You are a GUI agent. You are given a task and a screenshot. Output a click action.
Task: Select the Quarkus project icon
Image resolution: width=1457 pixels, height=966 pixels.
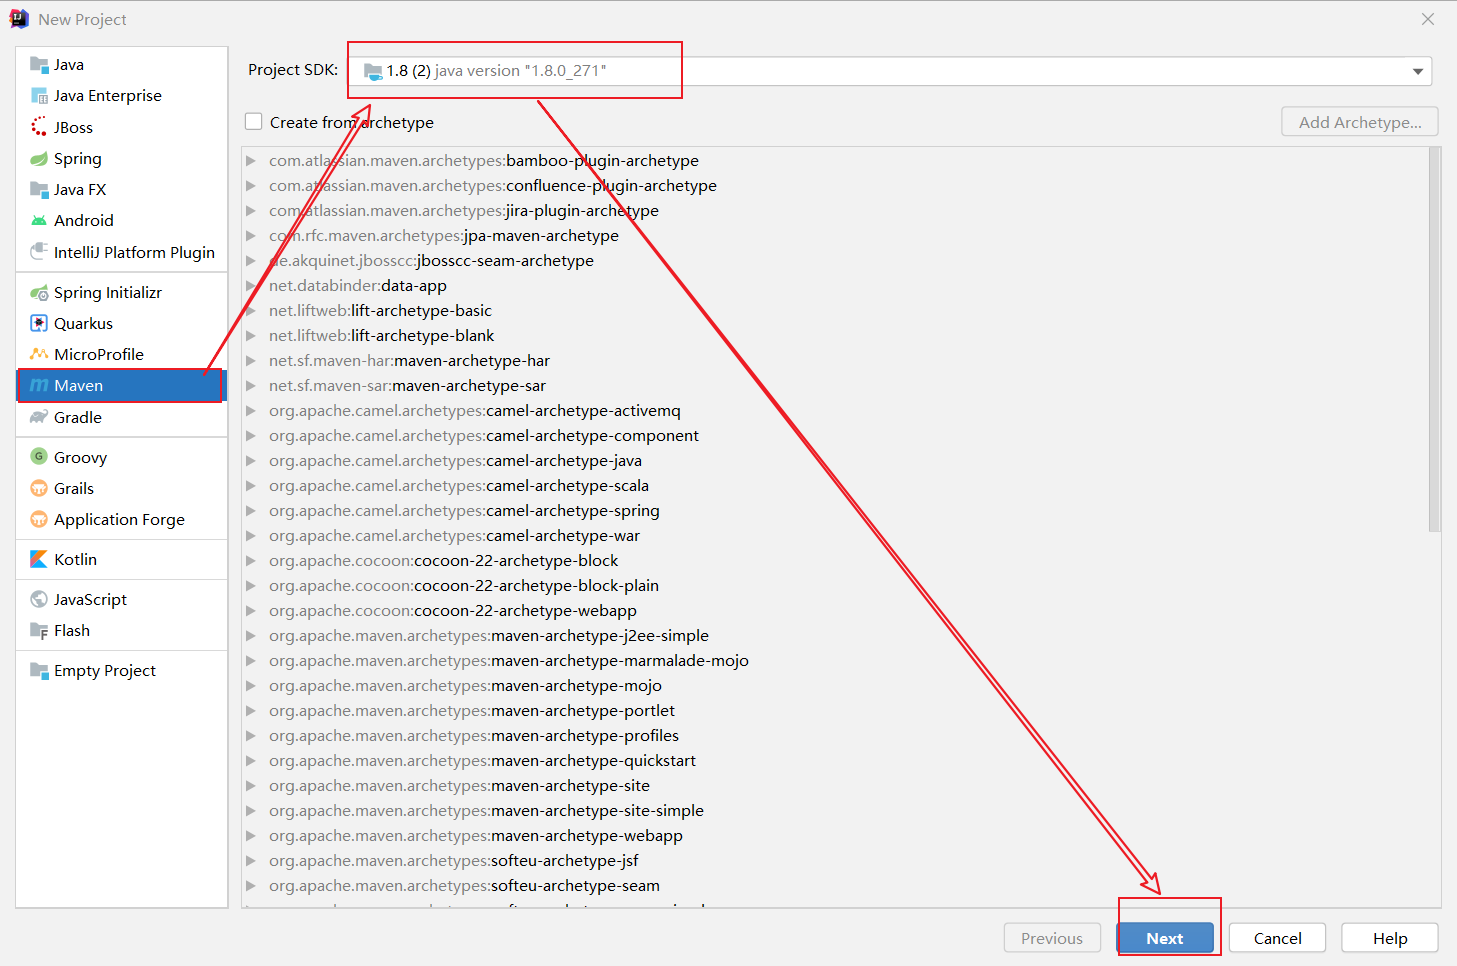click(x=39, y=323)
